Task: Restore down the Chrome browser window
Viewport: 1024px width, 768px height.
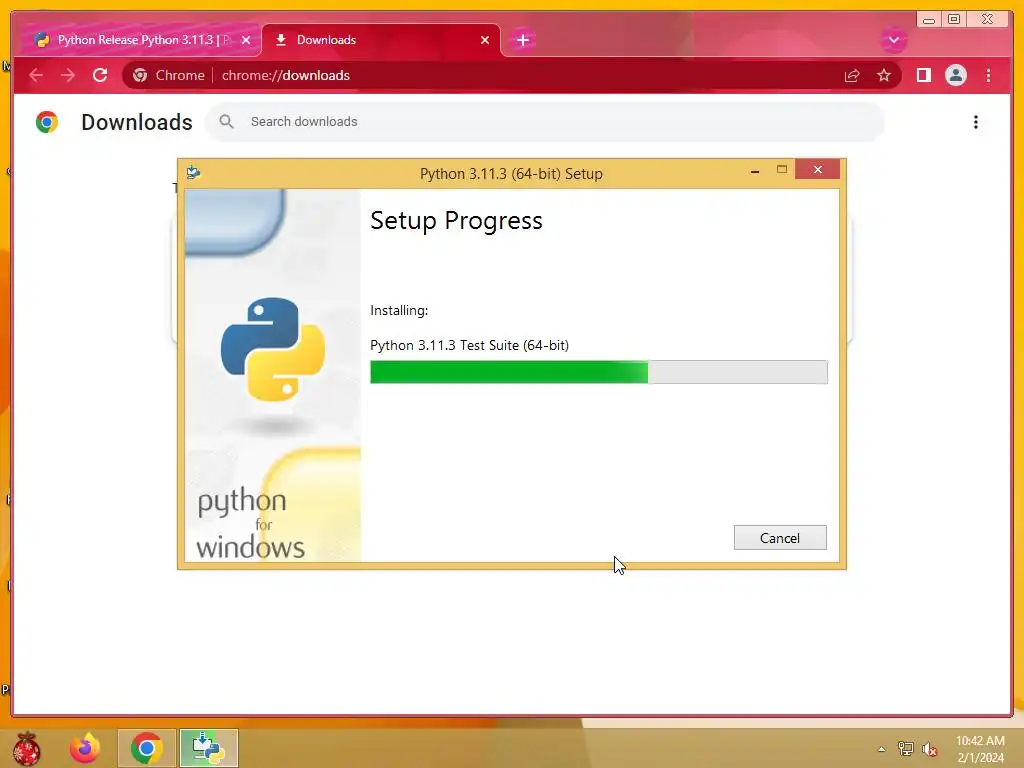Action: point(954,20)
